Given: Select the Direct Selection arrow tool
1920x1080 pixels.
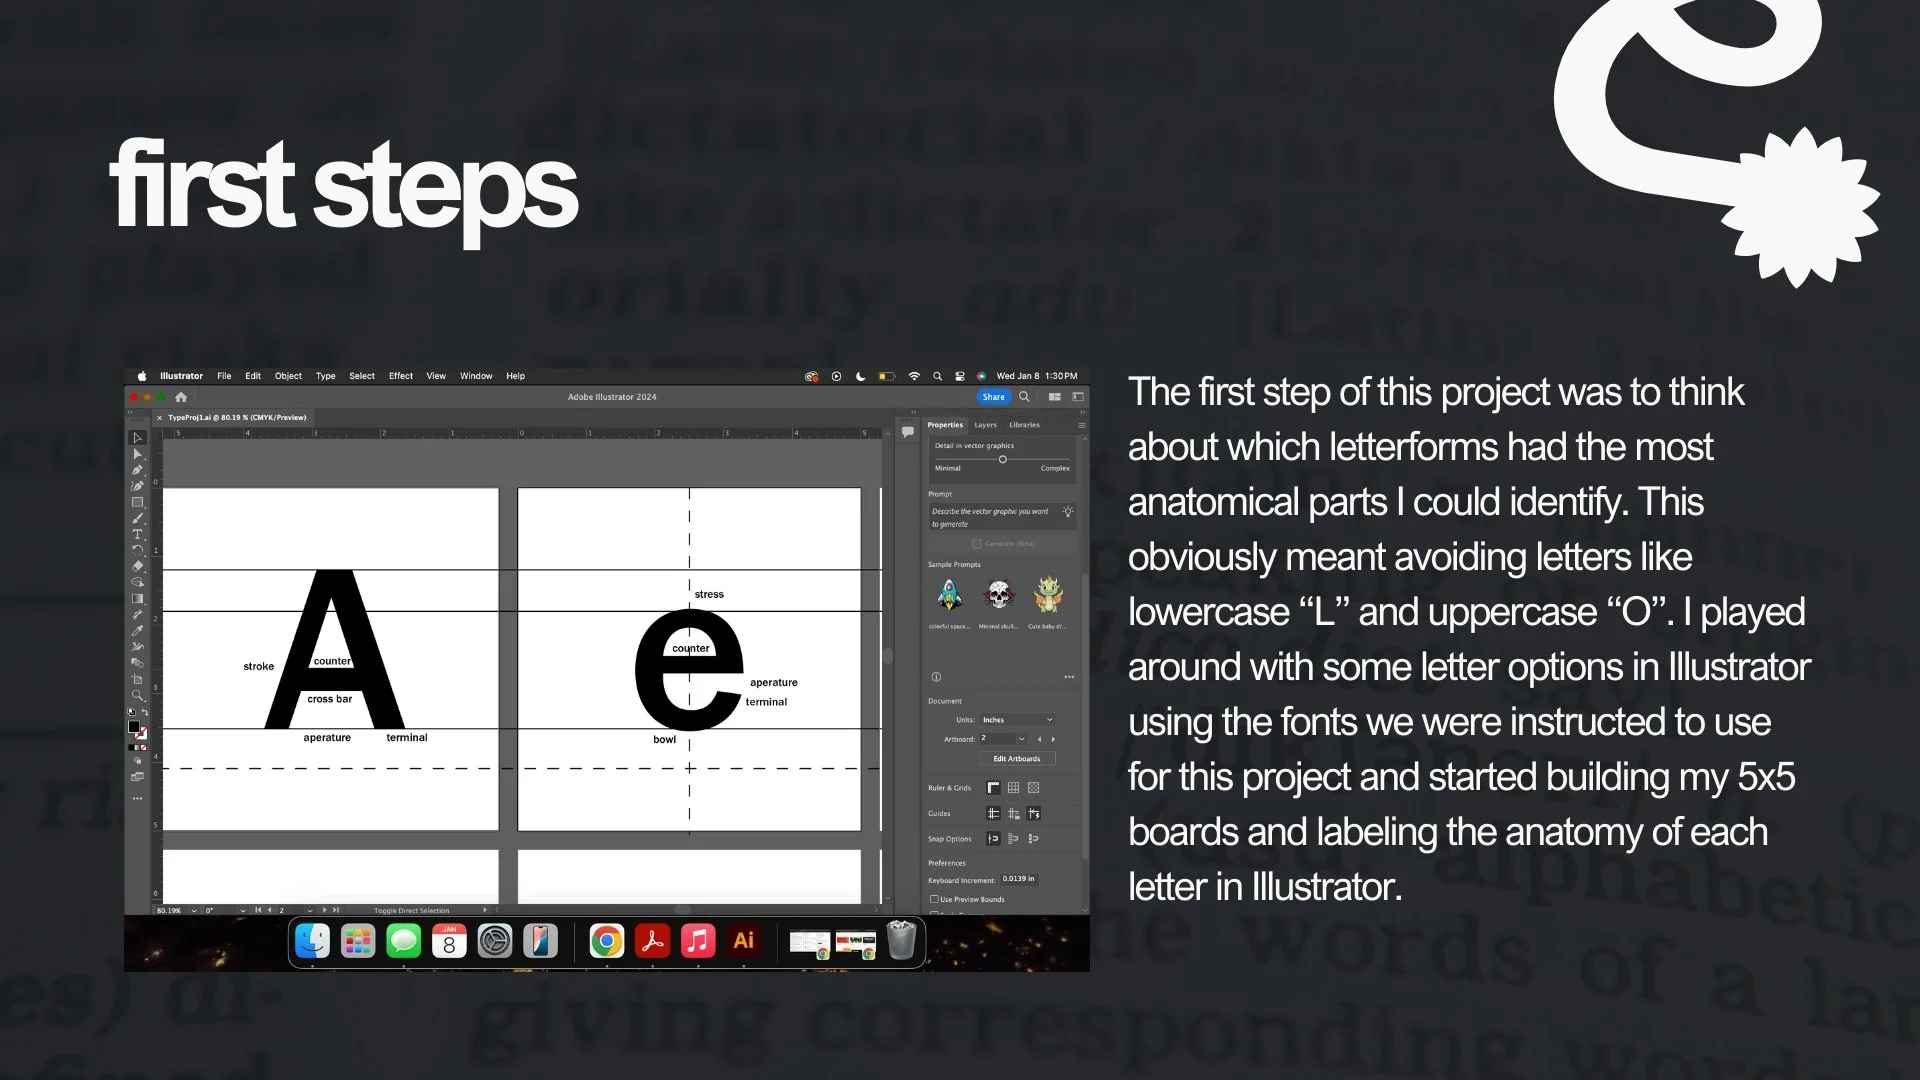Looking at the screenshot, I should tap(137, 454).
